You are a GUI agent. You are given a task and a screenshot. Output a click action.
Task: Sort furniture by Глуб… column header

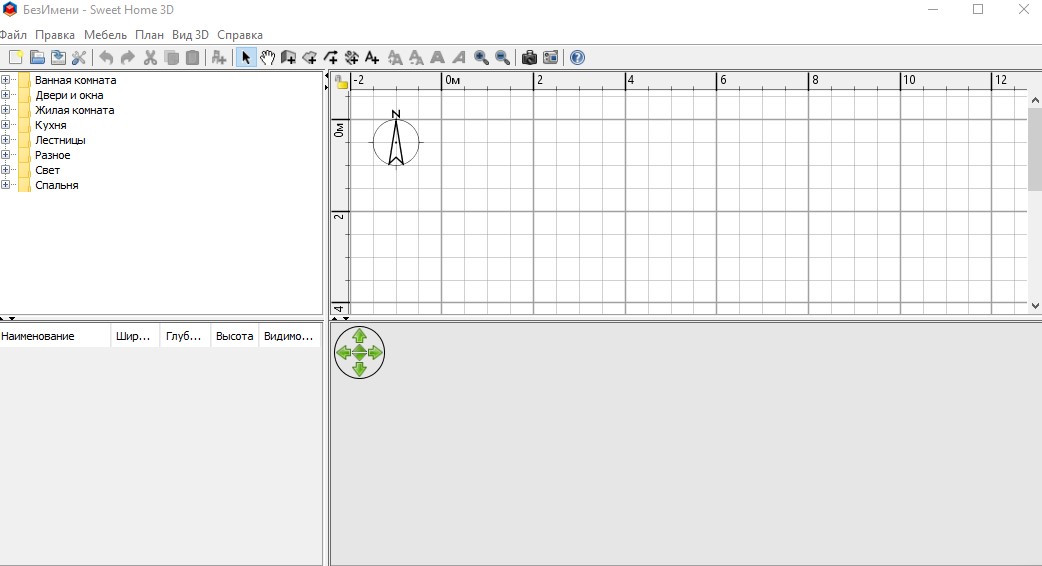click(185, 336)
